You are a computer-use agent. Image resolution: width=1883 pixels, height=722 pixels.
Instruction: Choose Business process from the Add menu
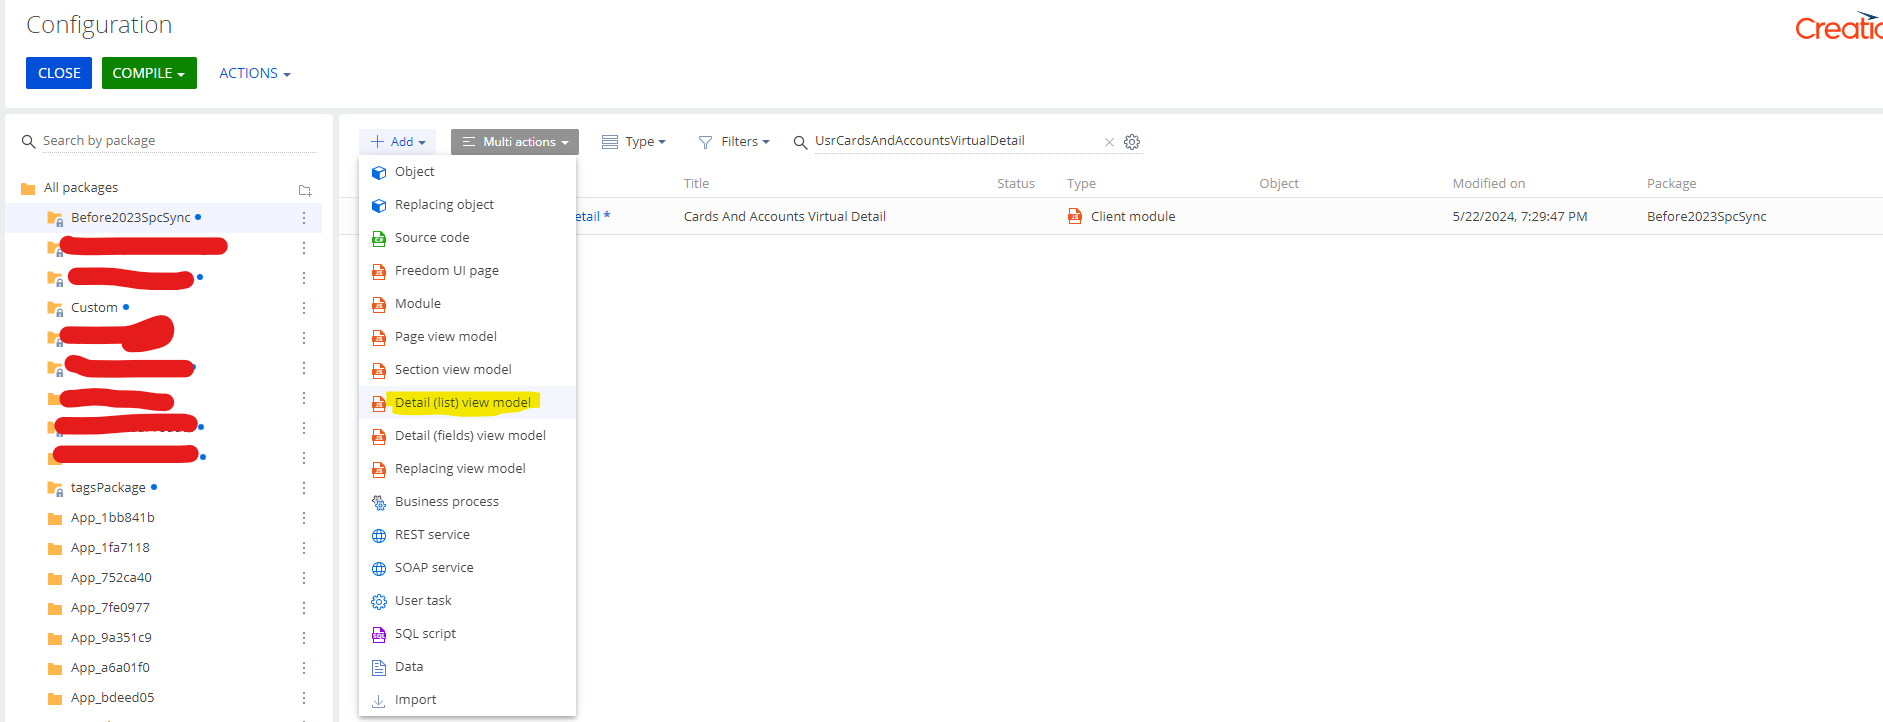(x=467, y=502)
